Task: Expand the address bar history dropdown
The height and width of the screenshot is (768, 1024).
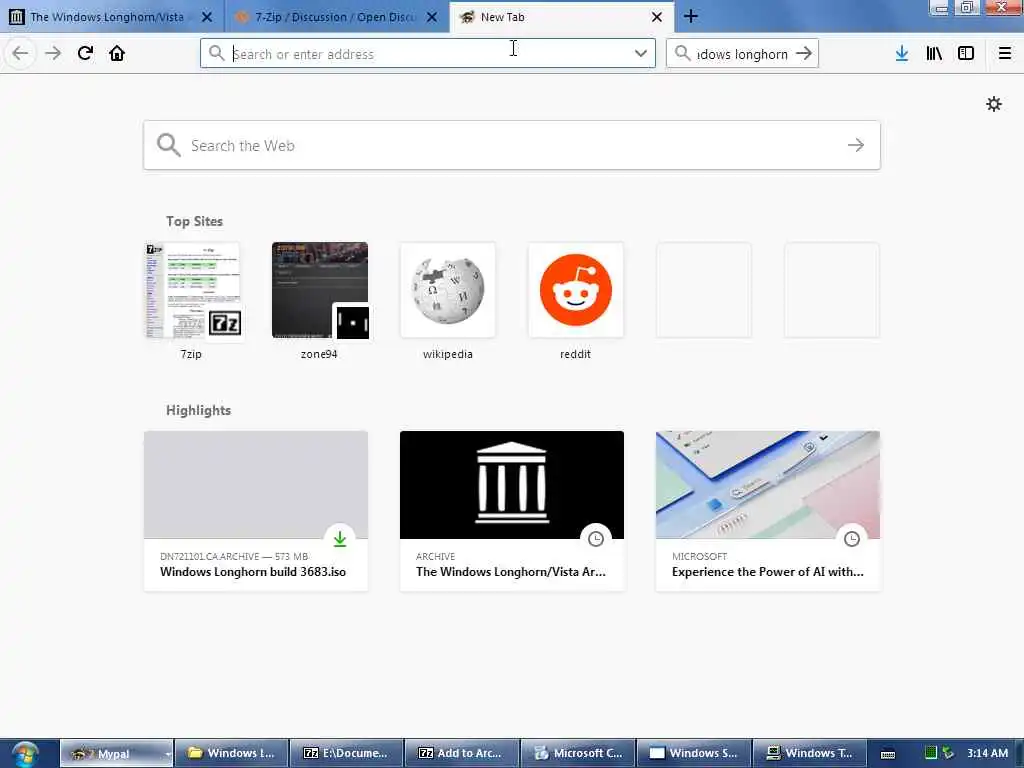Action: pyautogui.click(x=641, y=54)
